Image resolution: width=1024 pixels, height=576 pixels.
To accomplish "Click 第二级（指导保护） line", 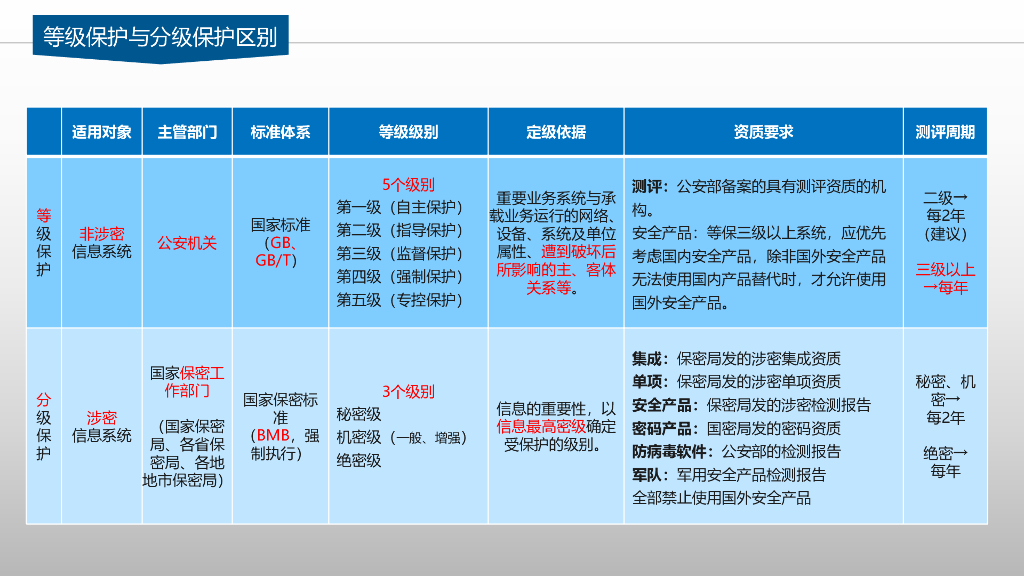I will pos(400,231).
